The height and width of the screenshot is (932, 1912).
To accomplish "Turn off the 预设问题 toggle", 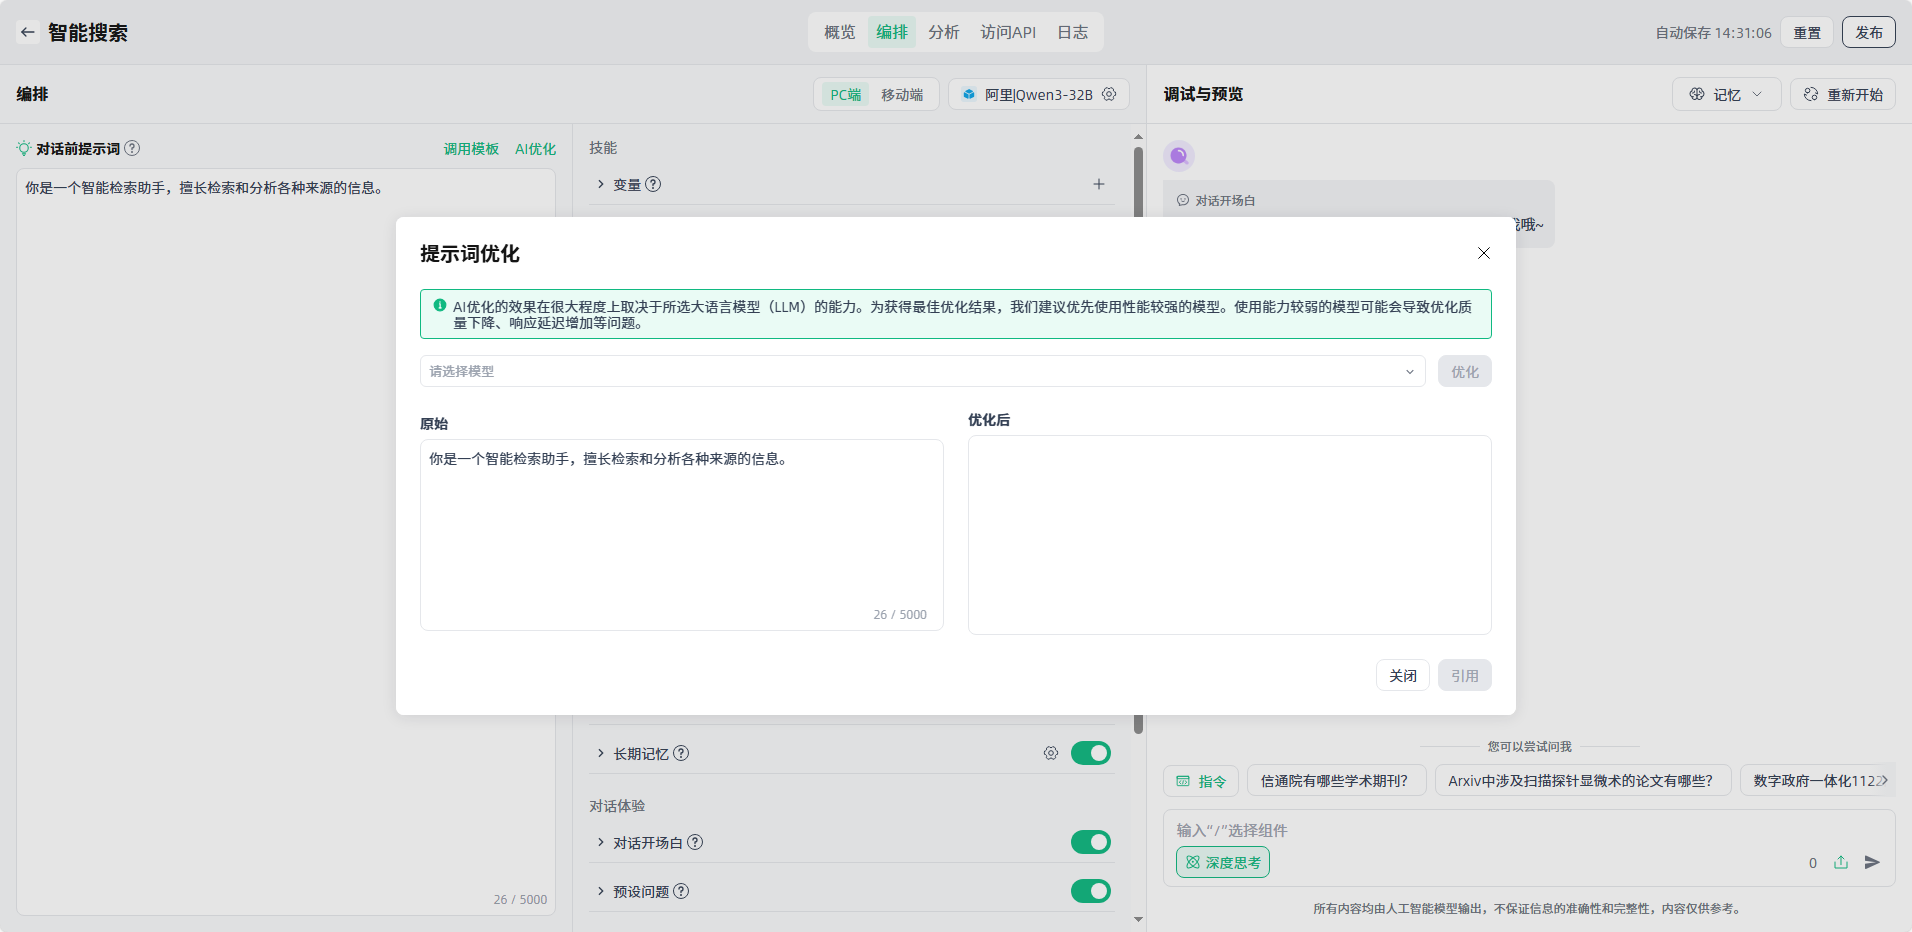I will [x=1090, y=891].
